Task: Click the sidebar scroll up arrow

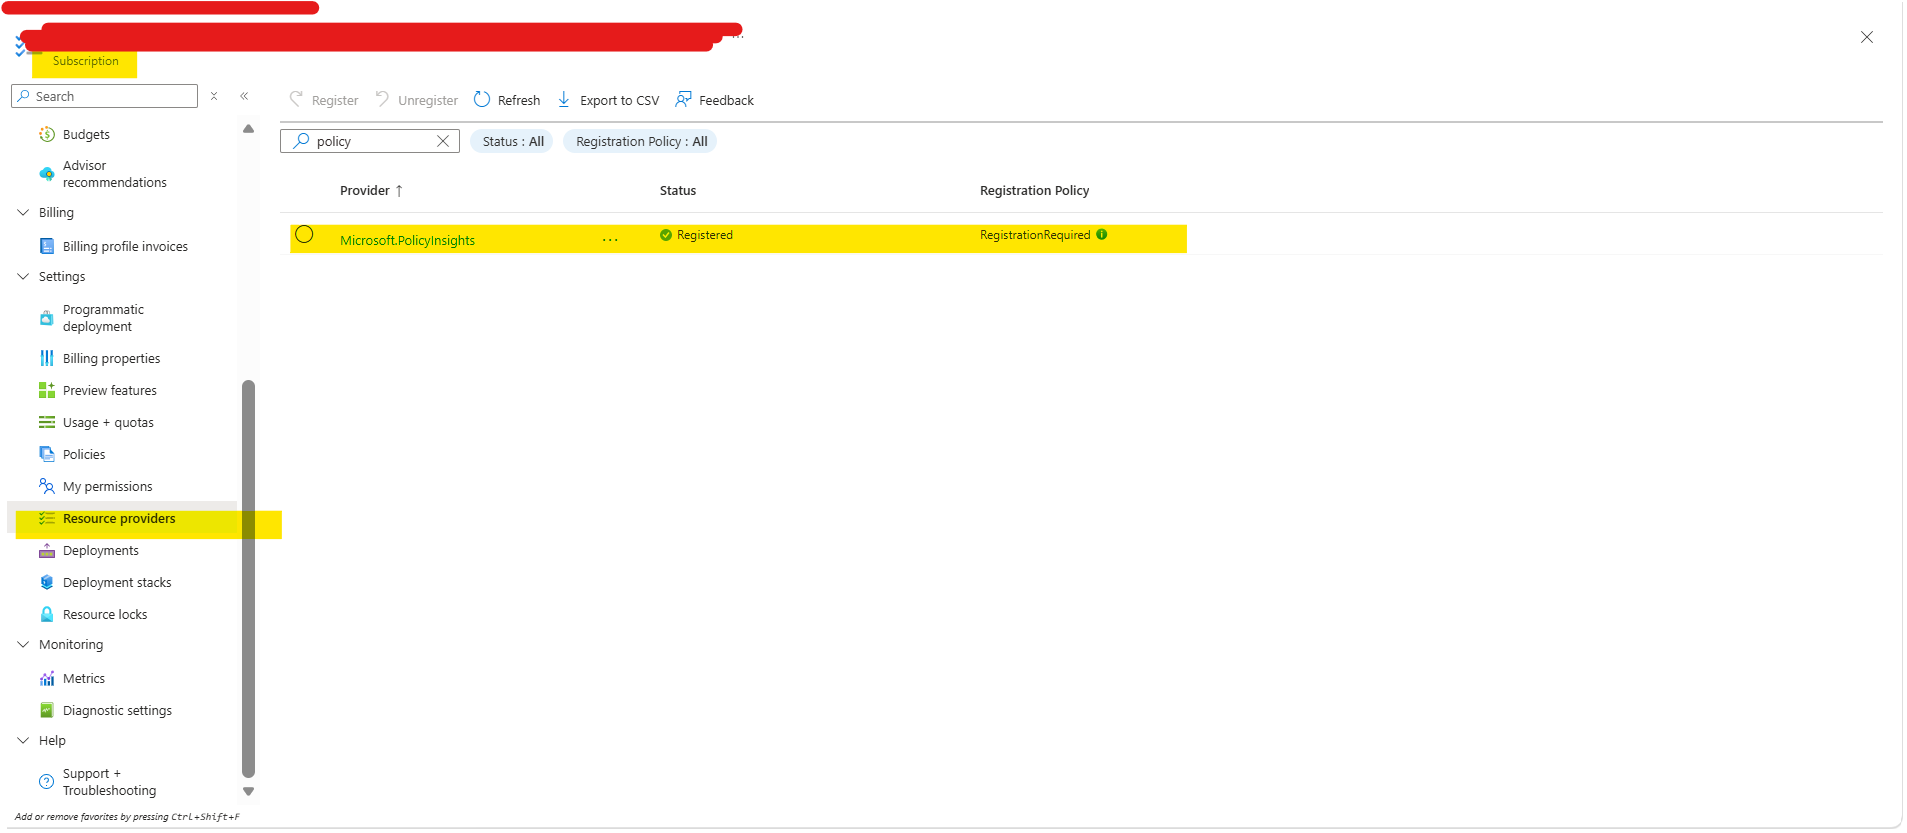Action: (x=248, y=129)
